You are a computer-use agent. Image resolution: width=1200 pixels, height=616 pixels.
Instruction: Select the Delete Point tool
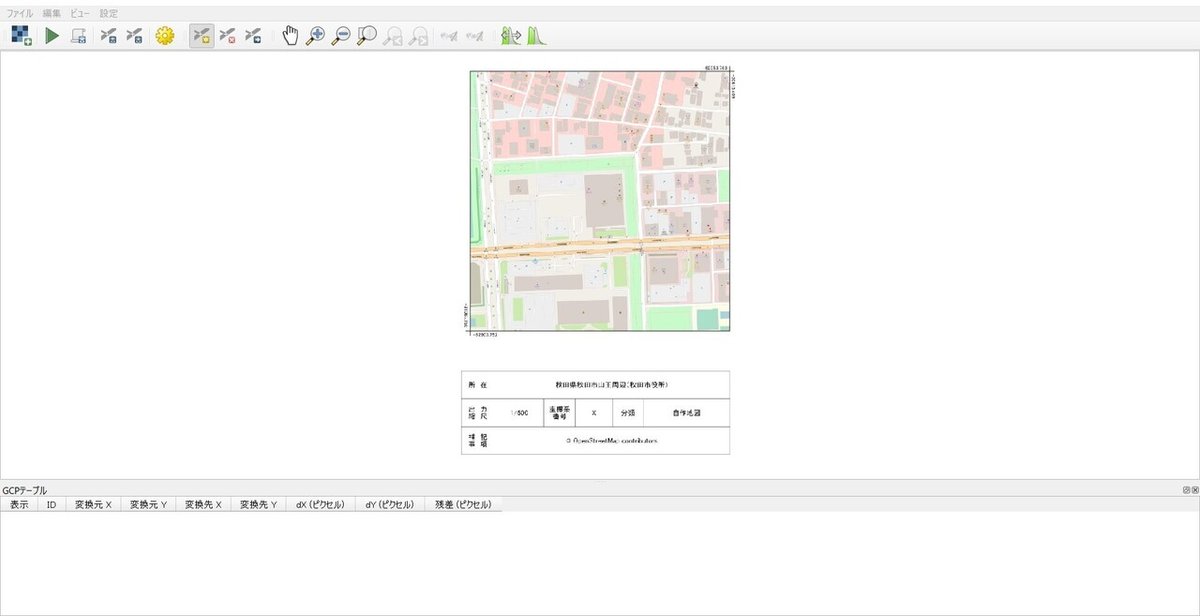pyautogui.click(x=228, y=36)
